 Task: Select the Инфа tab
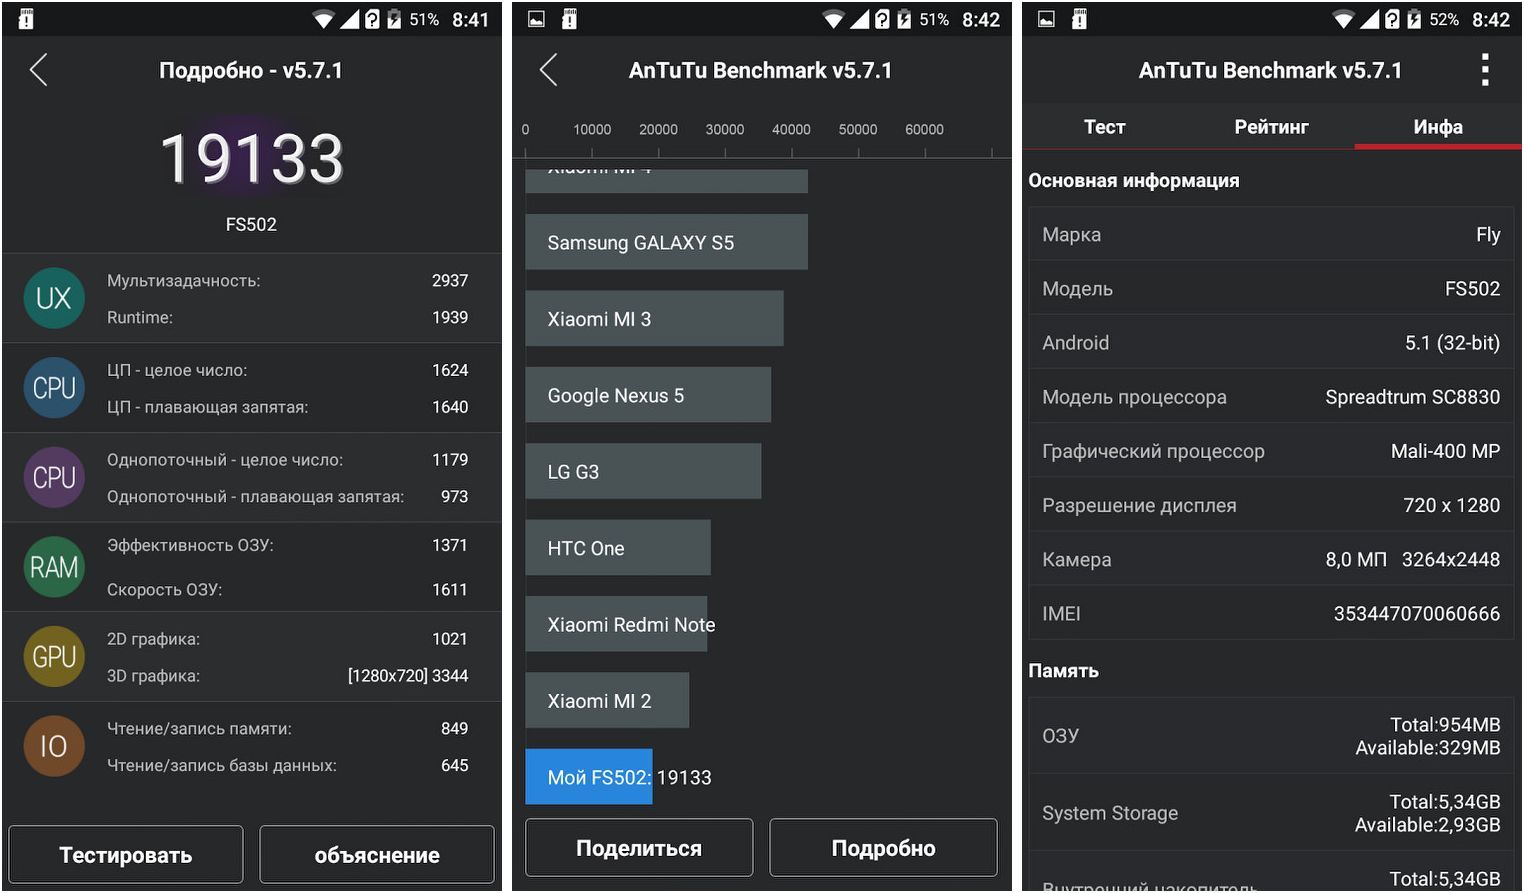pos(1438,127)
